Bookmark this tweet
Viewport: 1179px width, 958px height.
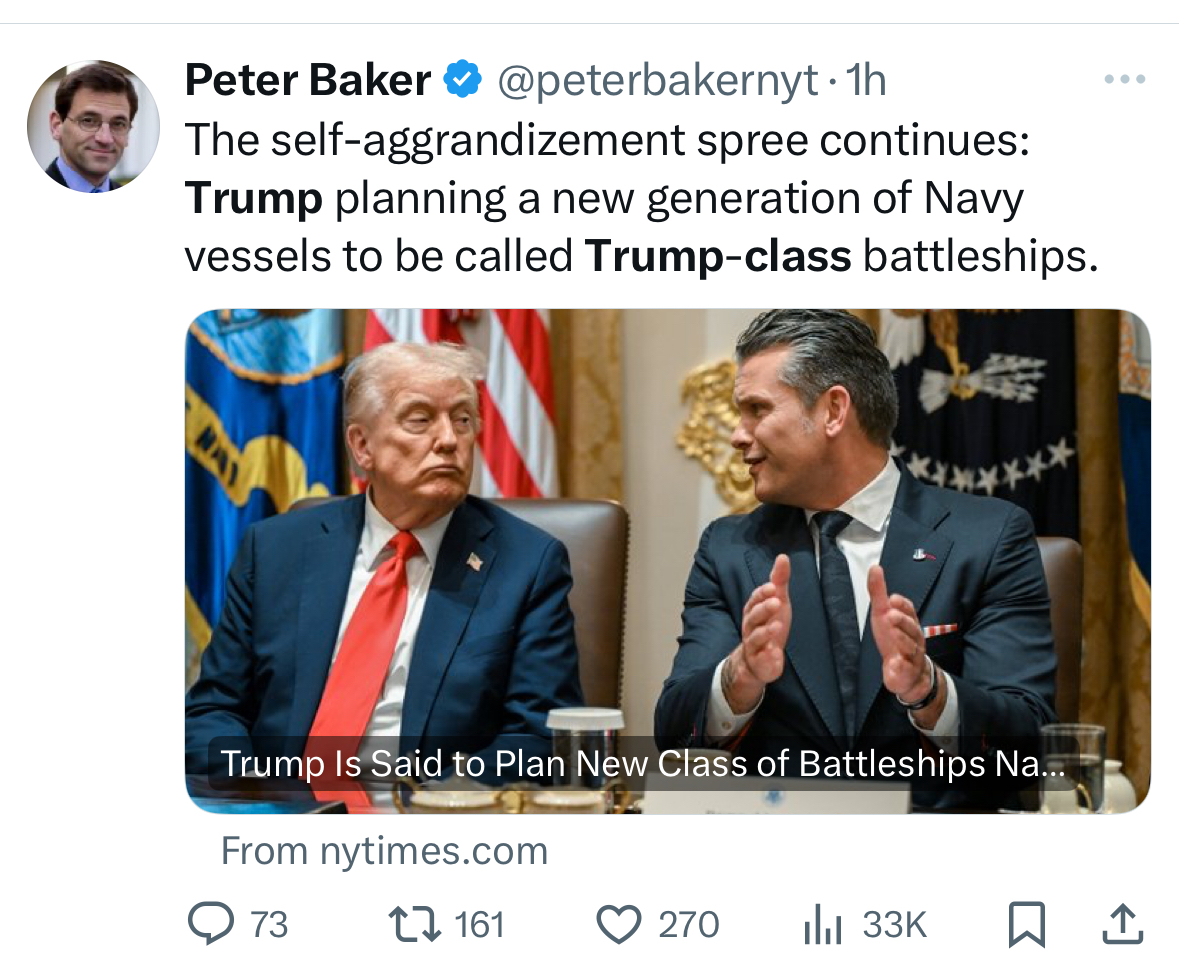pyautogui.click(x=1026, y=924)
